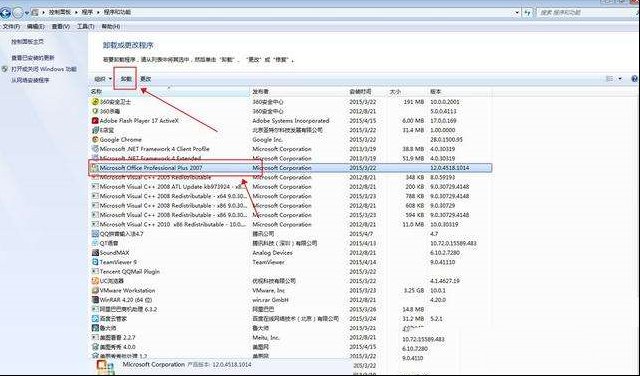Open the 编辑(E) menu
The height and width of the screenshot is (376, 640).
tap(36, 27)
